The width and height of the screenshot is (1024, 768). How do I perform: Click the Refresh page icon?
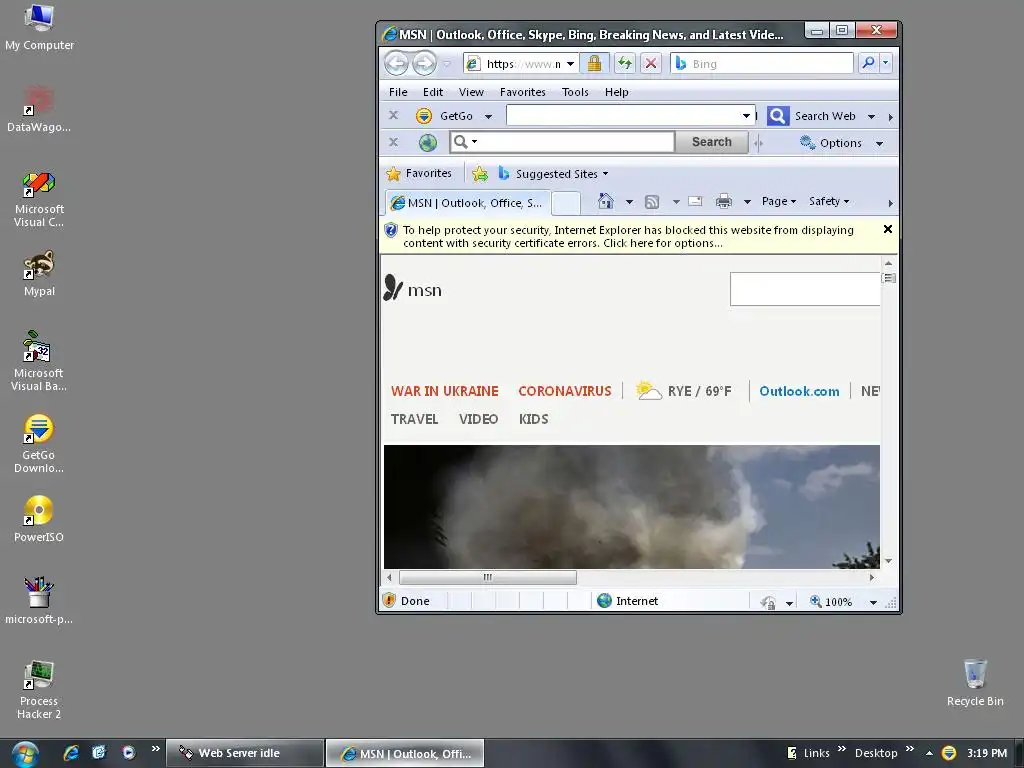click(x=625, y=63)
